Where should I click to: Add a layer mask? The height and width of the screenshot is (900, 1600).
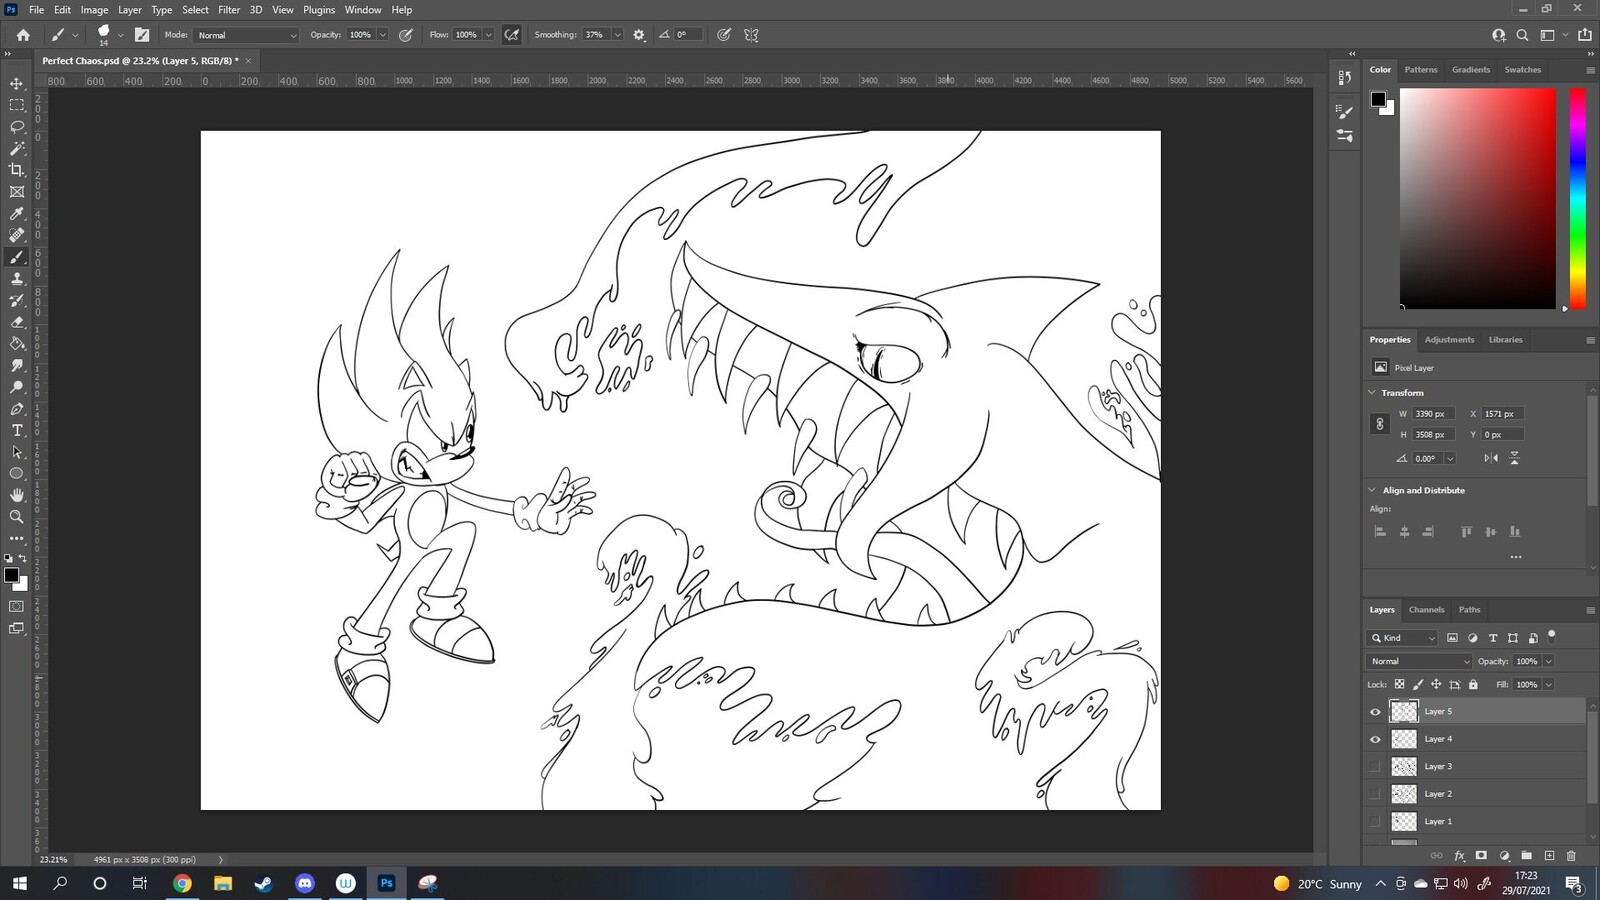click(x=1481, y=856)
